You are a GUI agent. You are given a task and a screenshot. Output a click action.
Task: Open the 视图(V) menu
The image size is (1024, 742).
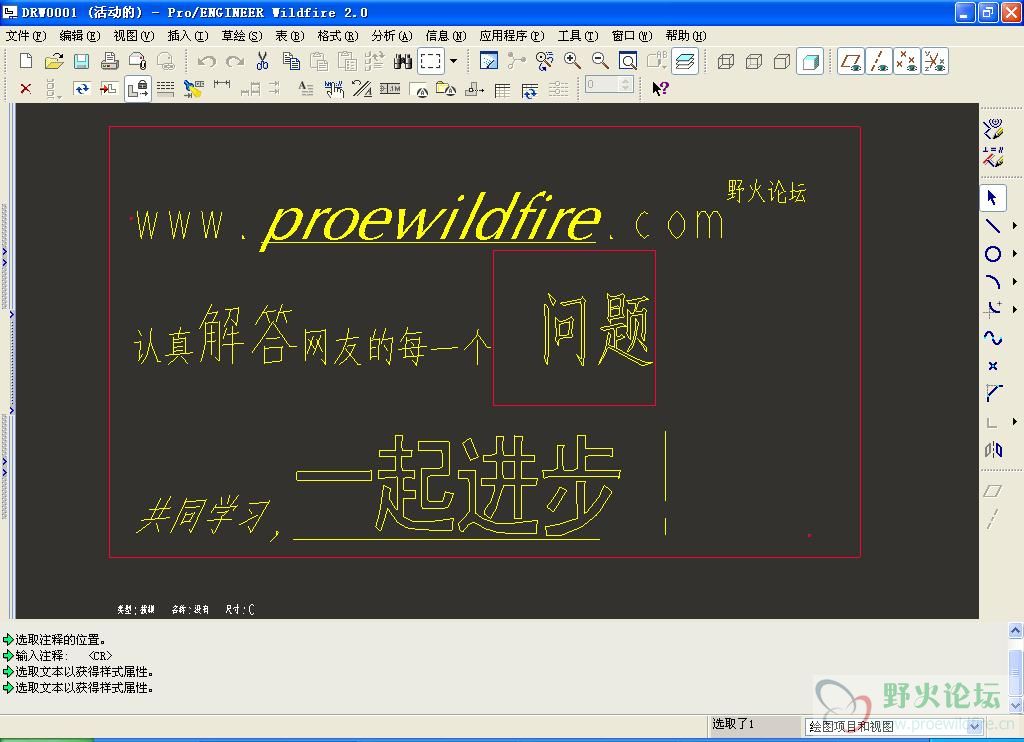tap(134, 36)
